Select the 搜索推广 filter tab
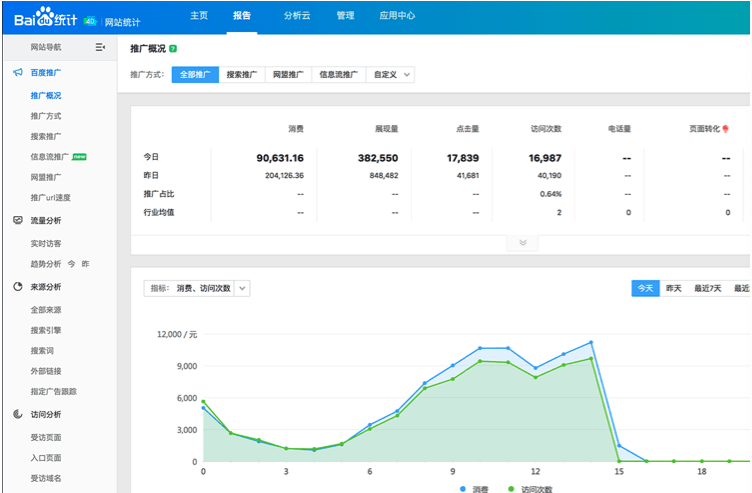The height and width of the screenshot is (493, 752). point(242,75)
